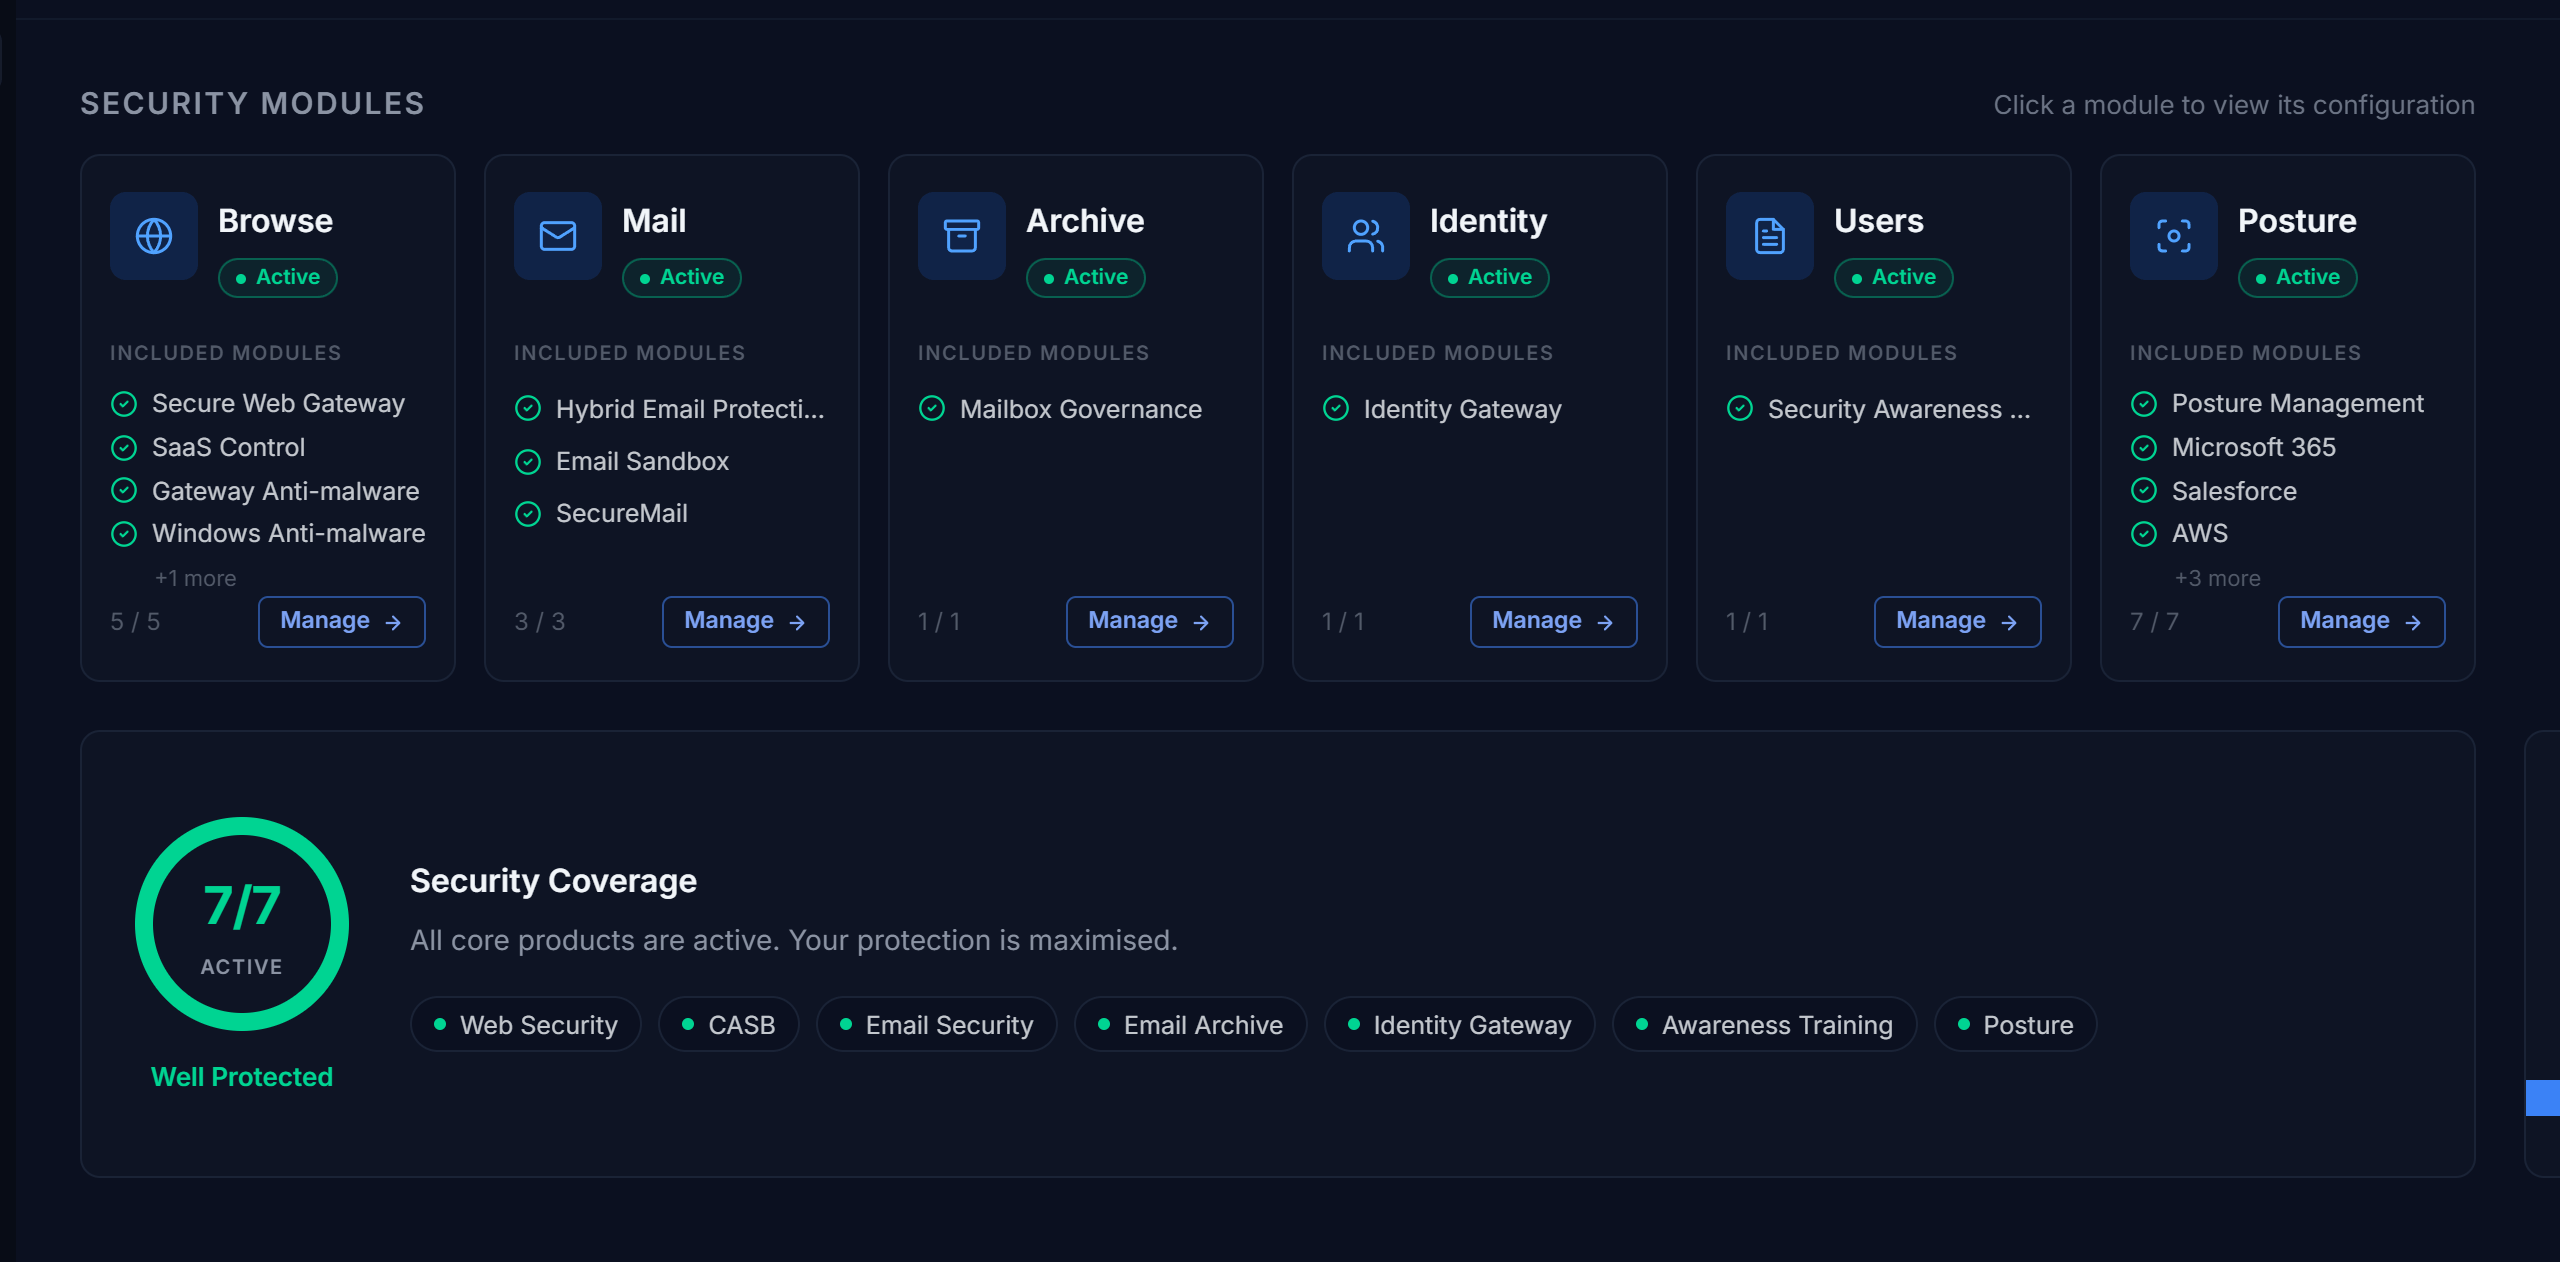This screenshot has height=1262, width=2560.
Task: Click the Posture scan icon
Action: tap(2174, 236)
